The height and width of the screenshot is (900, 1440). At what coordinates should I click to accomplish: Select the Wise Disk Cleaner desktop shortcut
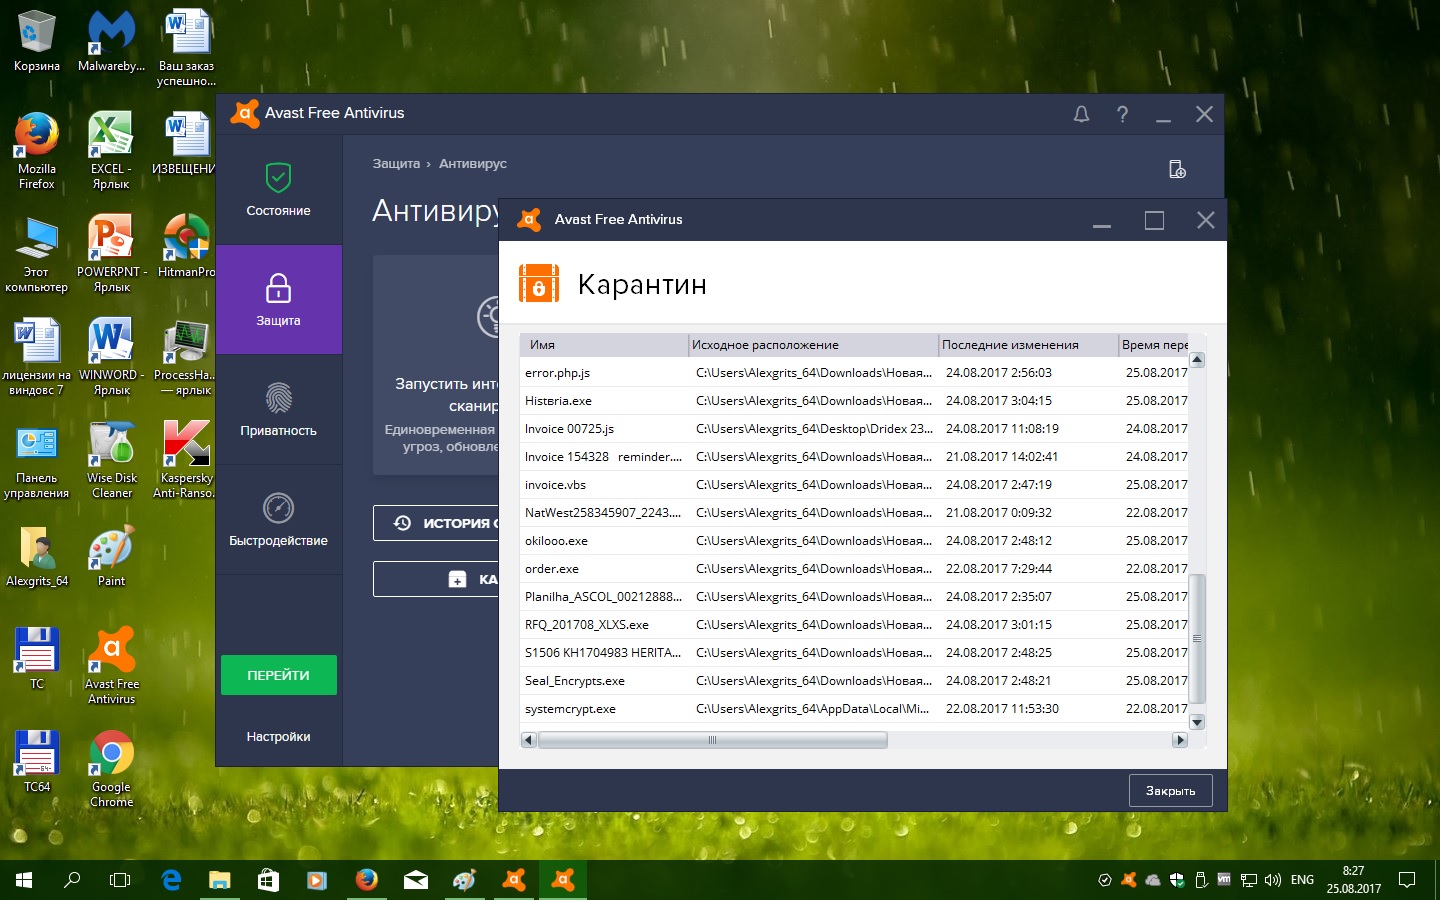(x=111, y=460)
